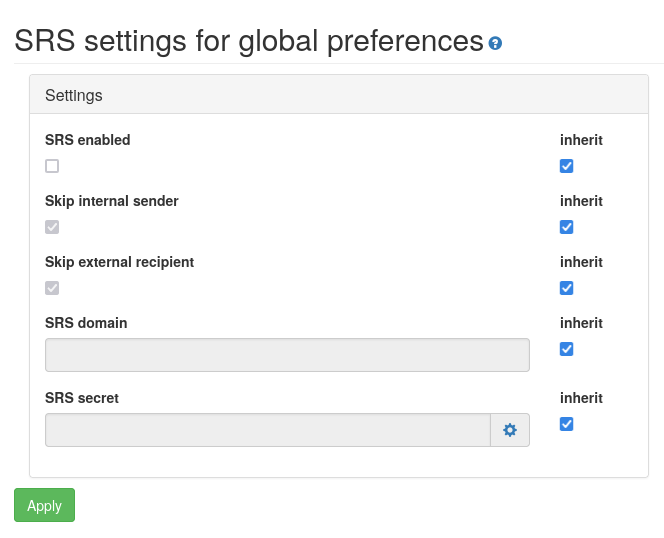Uncheck inherit for SRS secret
Screen dimensions: 664x538
click(567, 424)
